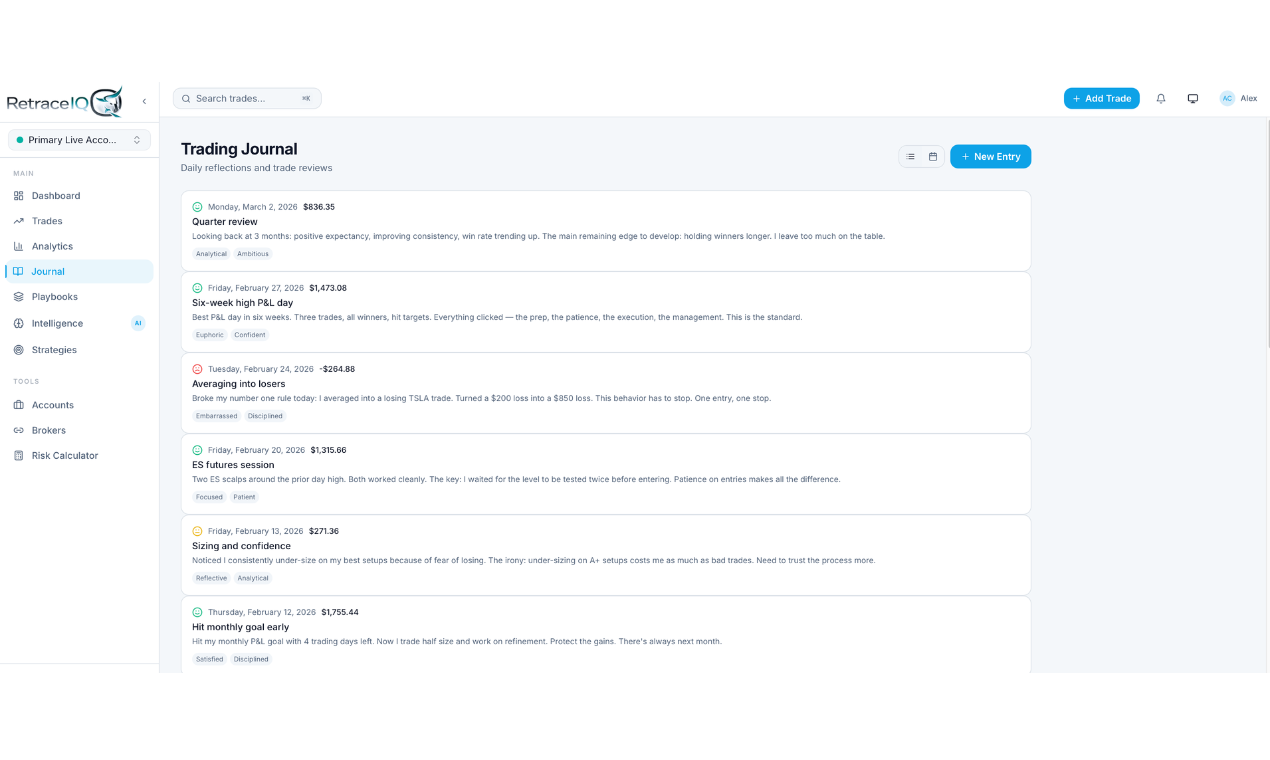Open notifications via the bell icon
The width and height of the screenshot is (1270, 760).
[1160, 98]
